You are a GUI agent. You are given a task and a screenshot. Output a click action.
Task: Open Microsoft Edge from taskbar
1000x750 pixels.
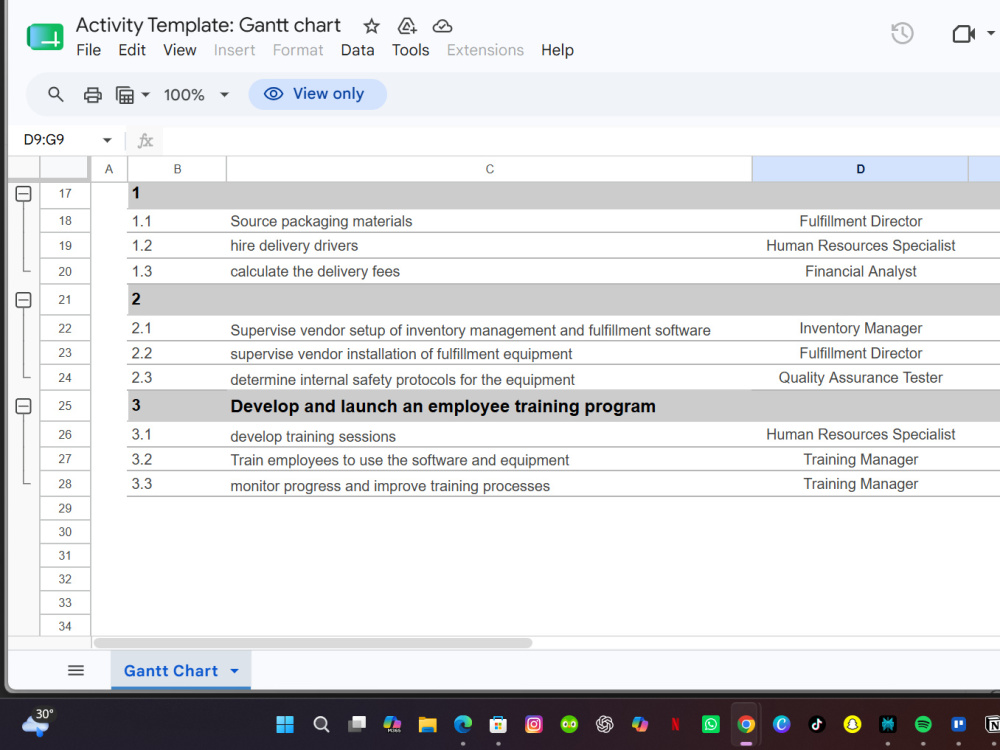(x=463, y=724)
